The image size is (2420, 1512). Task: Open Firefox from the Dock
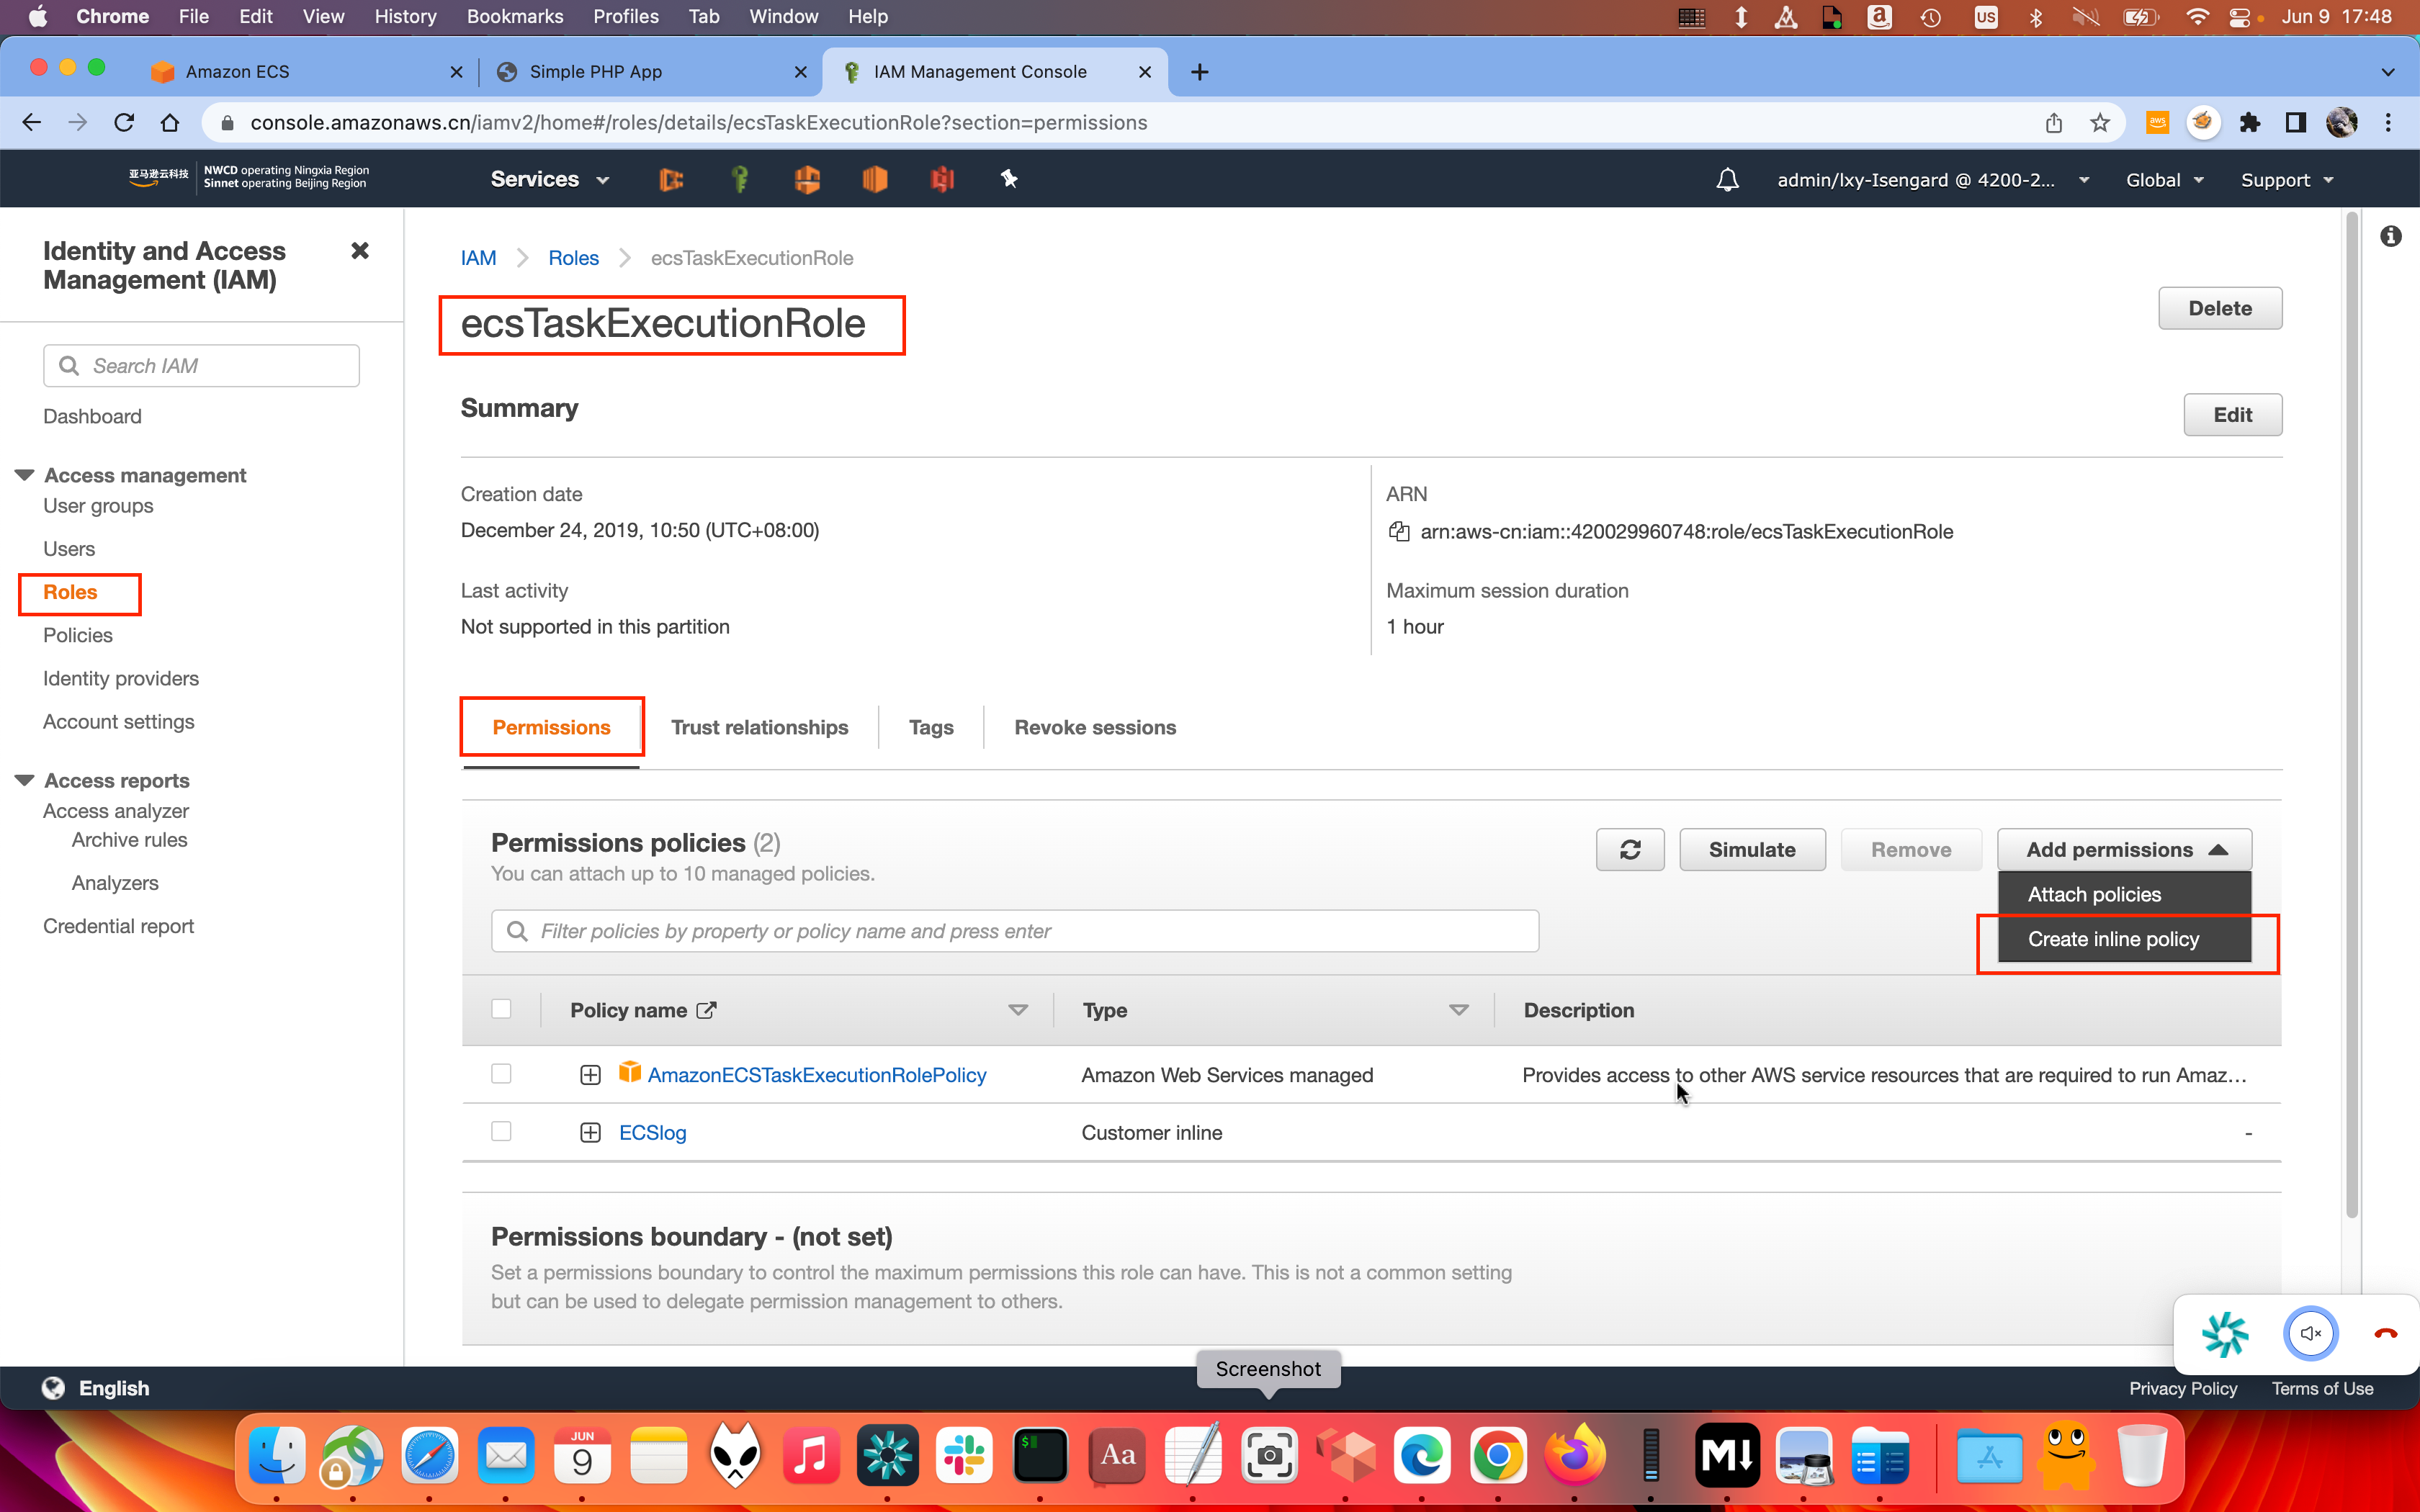coord(1575,1455)
